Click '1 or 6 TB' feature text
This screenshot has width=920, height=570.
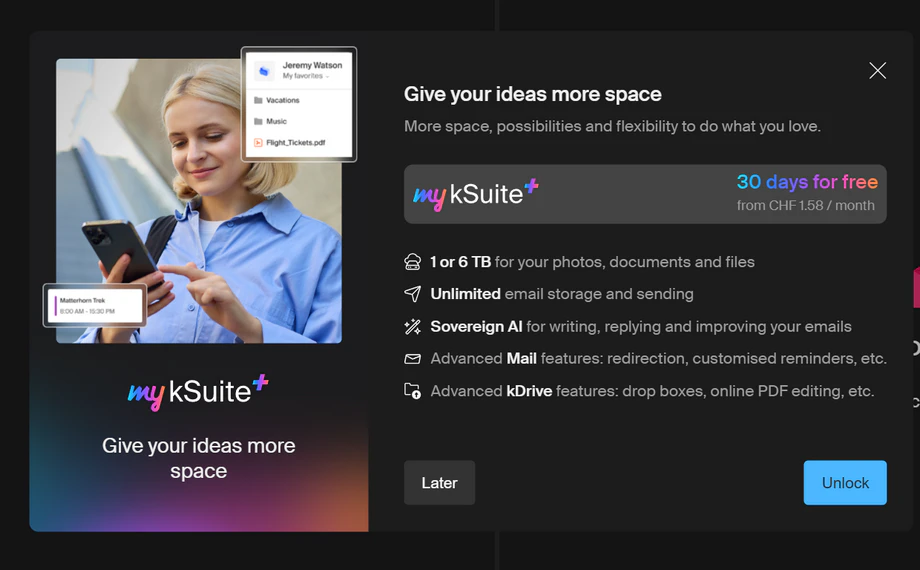pyautogui.click(x=593, y=262)
